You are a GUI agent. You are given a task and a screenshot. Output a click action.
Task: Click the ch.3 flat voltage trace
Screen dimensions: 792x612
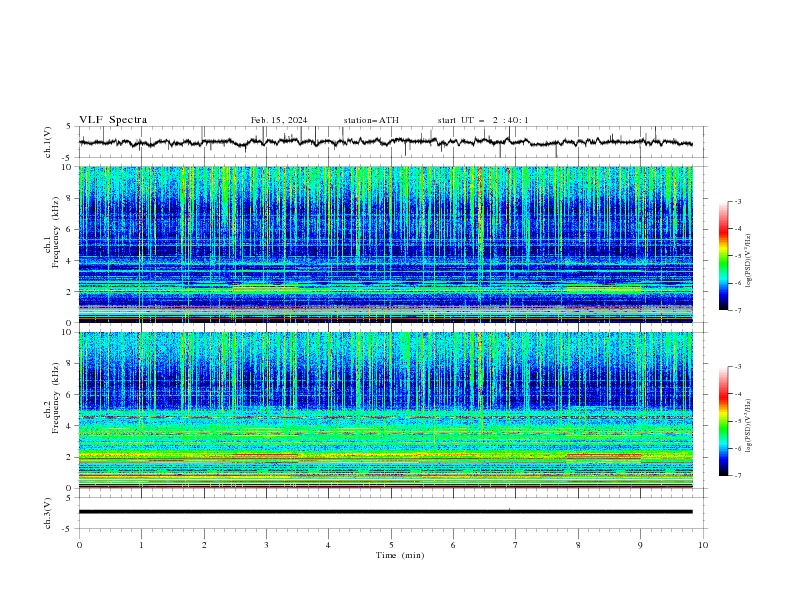(385, 512)
